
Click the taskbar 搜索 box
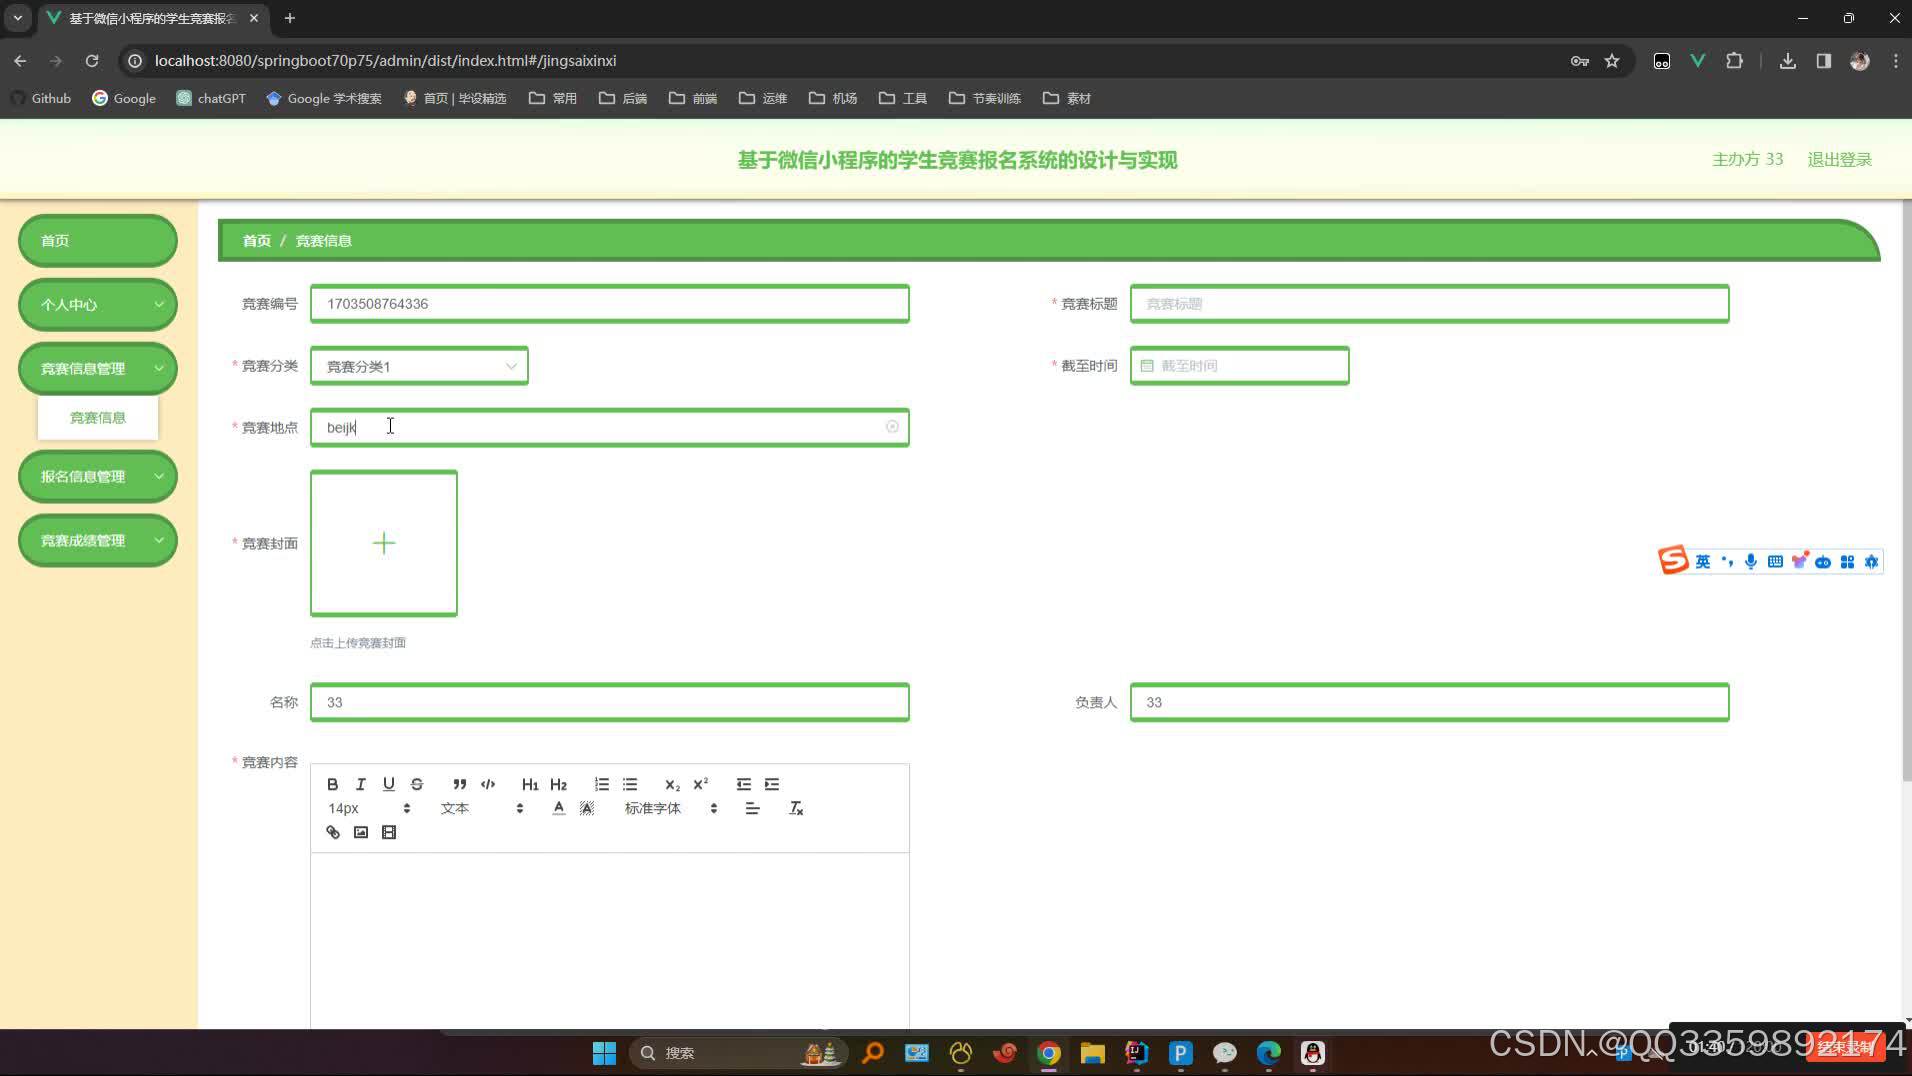coord(738,1053)
